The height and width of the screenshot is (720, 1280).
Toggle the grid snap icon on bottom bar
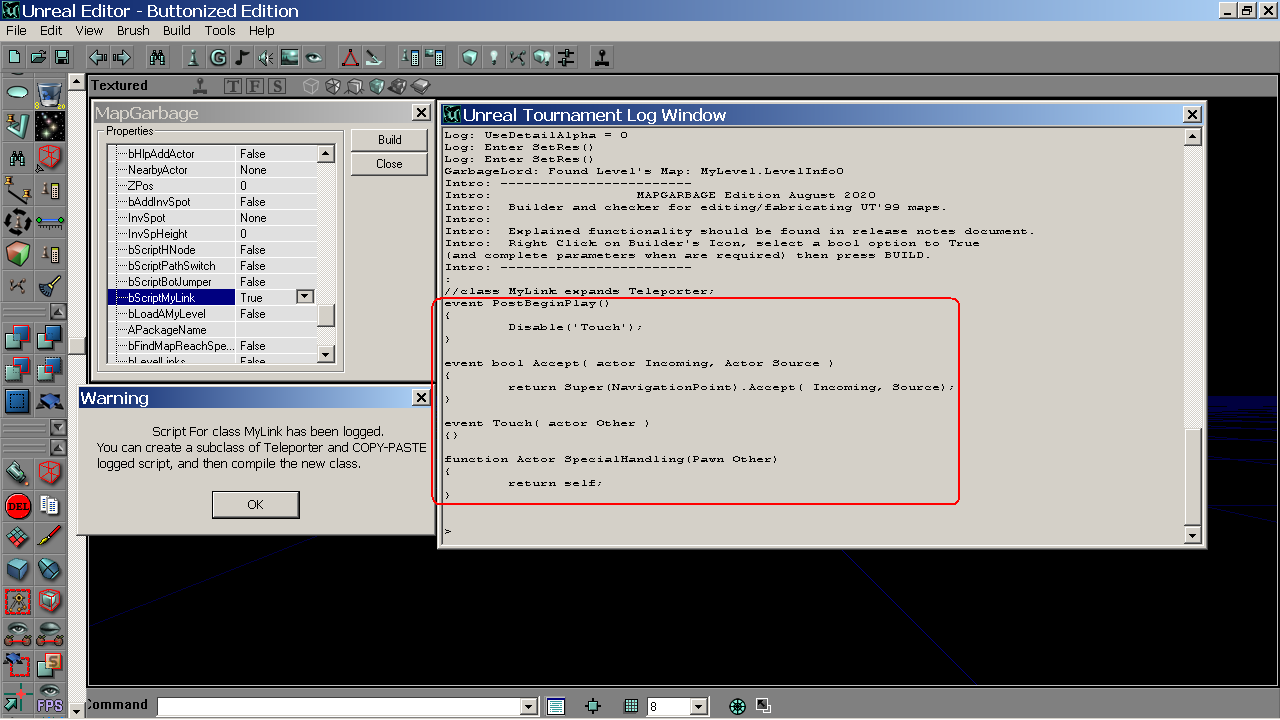[x=631, y=706]
